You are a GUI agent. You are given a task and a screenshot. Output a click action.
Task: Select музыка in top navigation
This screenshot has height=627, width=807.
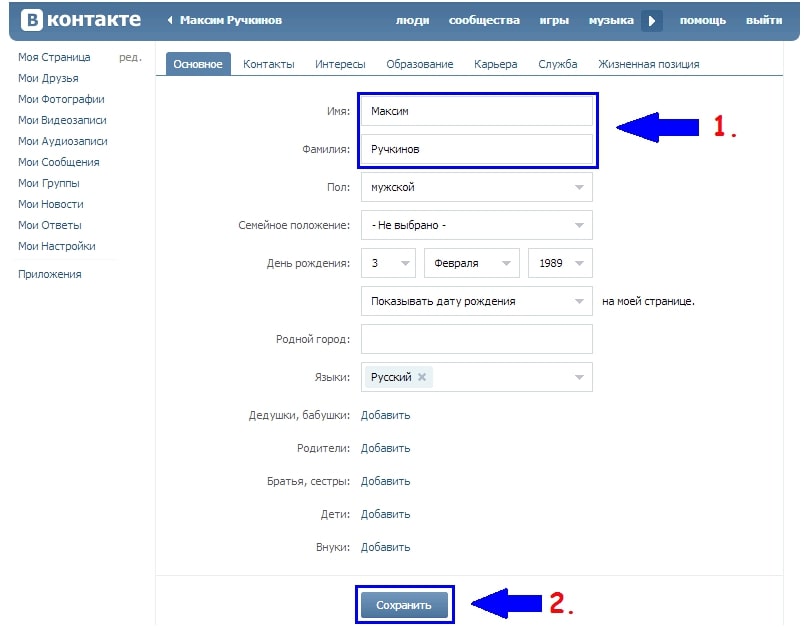[x=610, y=20]
